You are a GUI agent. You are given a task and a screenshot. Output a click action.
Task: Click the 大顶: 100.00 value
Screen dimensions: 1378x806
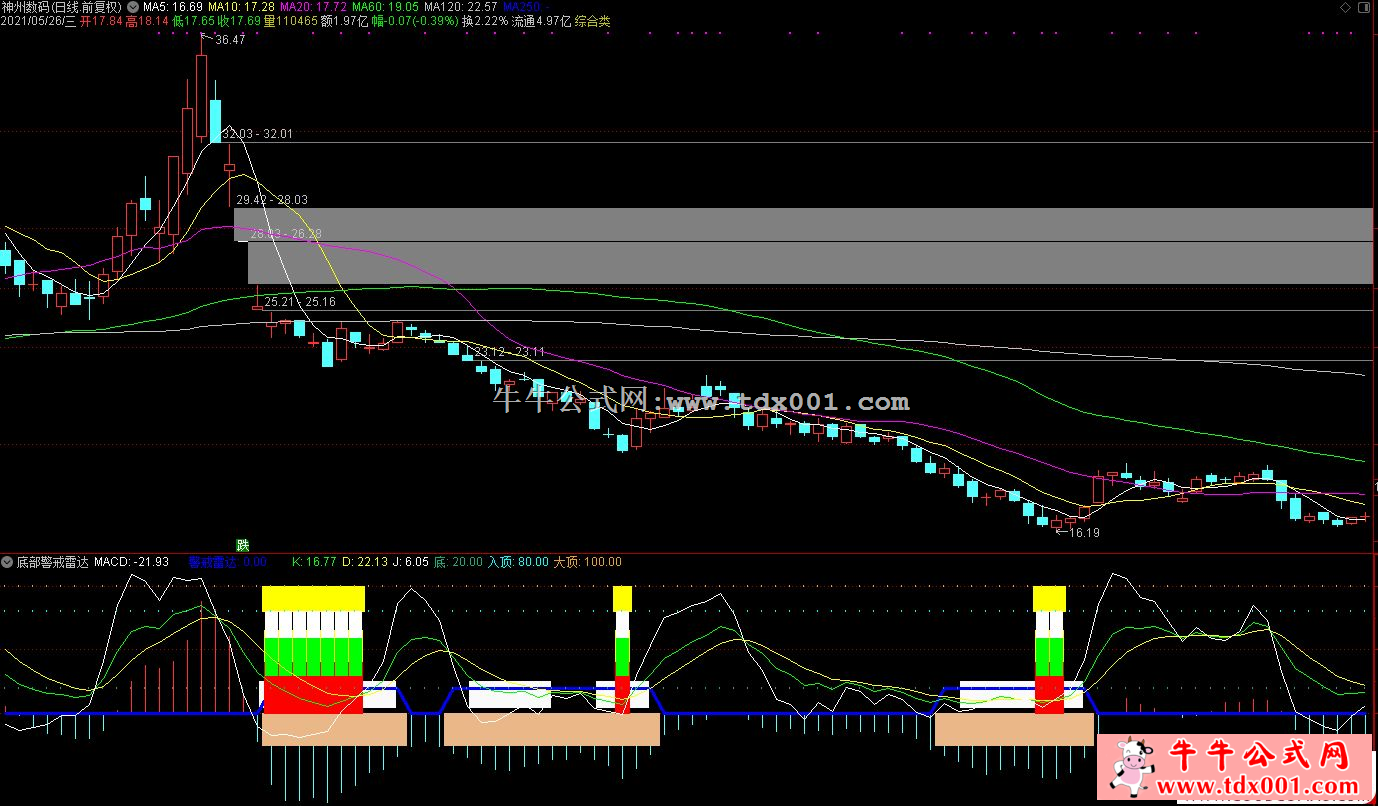588,562
